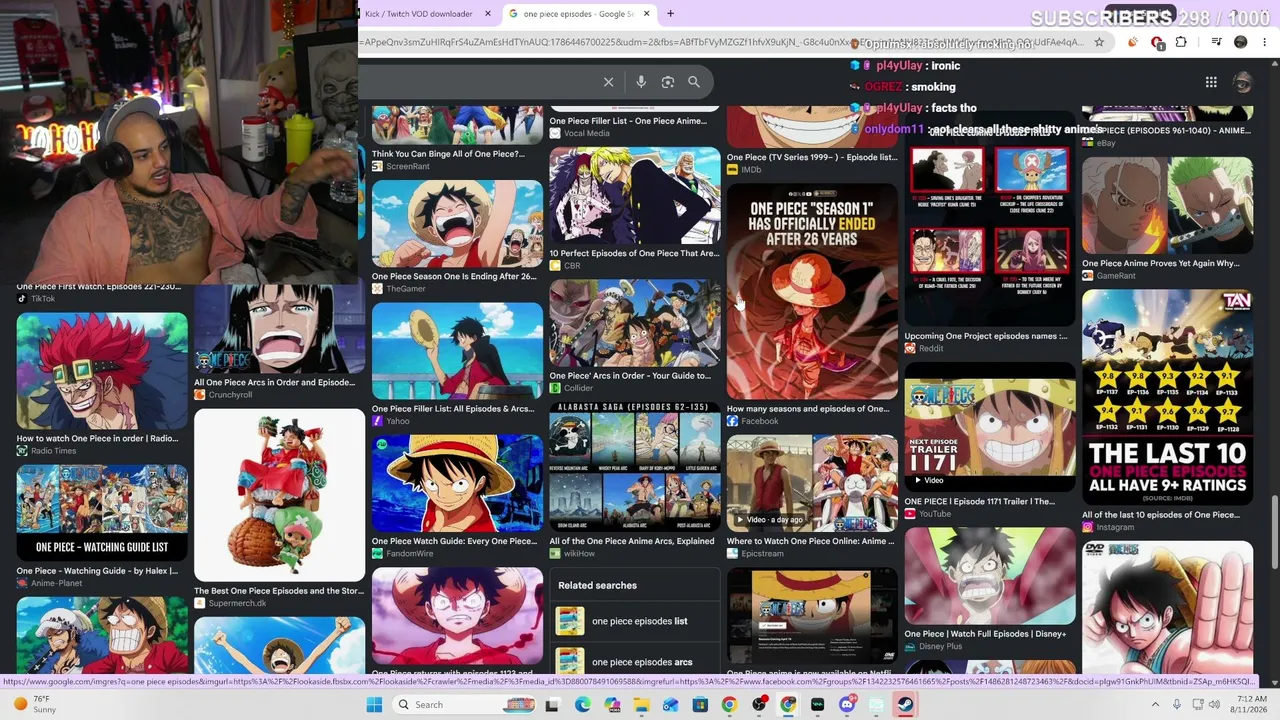Click the 'TheGamer' source label
This screenshot has height=720, width=1280.
tap(405, 289)
